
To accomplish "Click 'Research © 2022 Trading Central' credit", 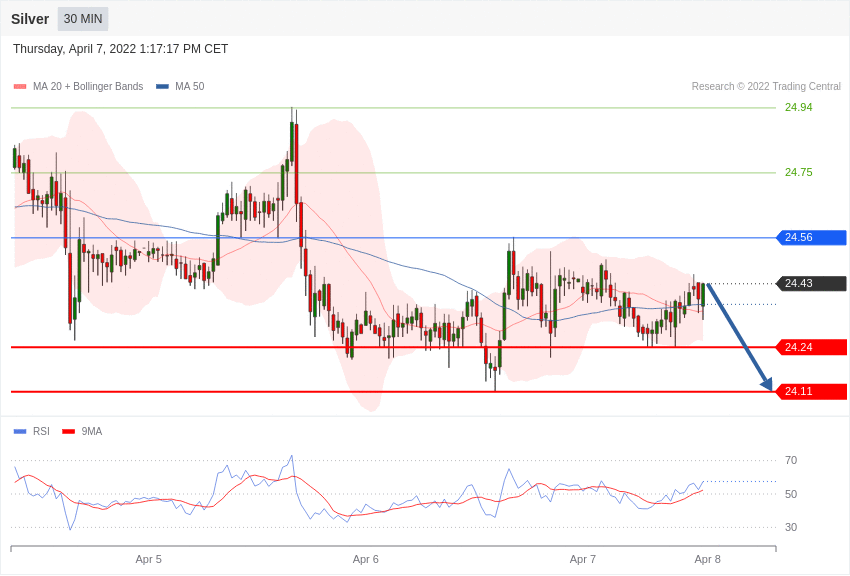I will (x=766, y=86).
